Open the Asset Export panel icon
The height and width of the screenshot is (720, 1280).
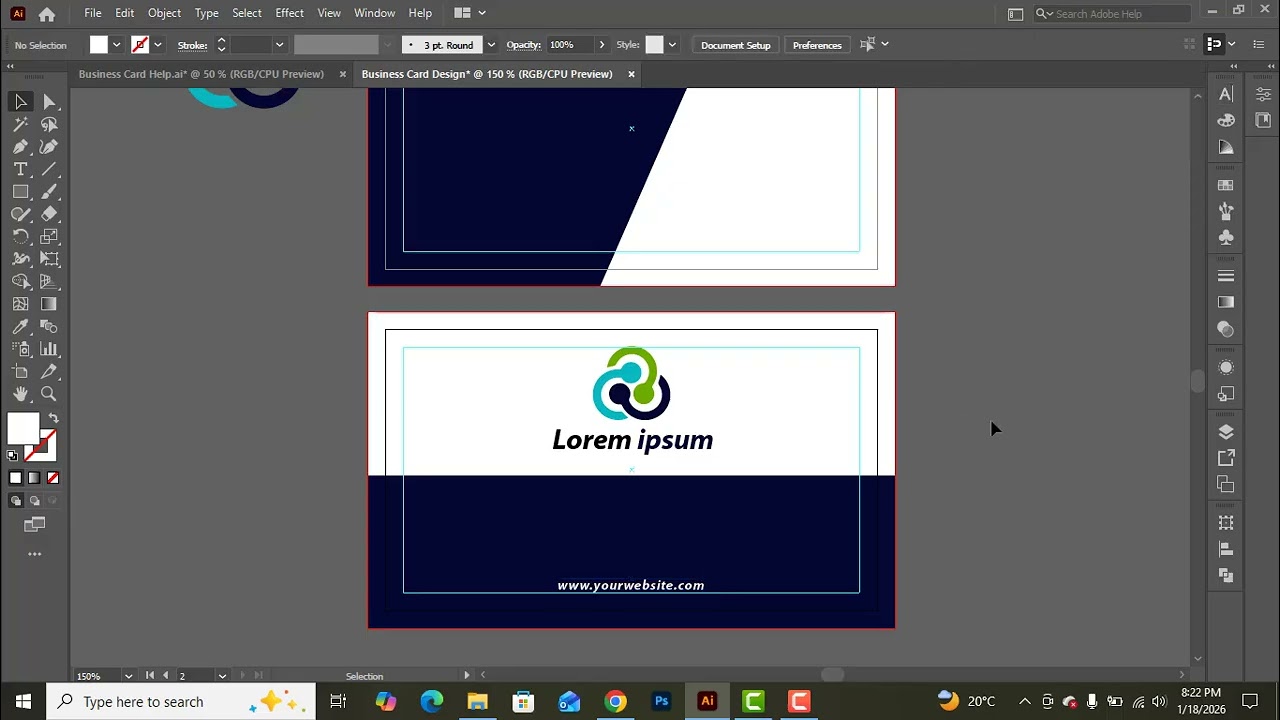click(x=1226, y=458)
